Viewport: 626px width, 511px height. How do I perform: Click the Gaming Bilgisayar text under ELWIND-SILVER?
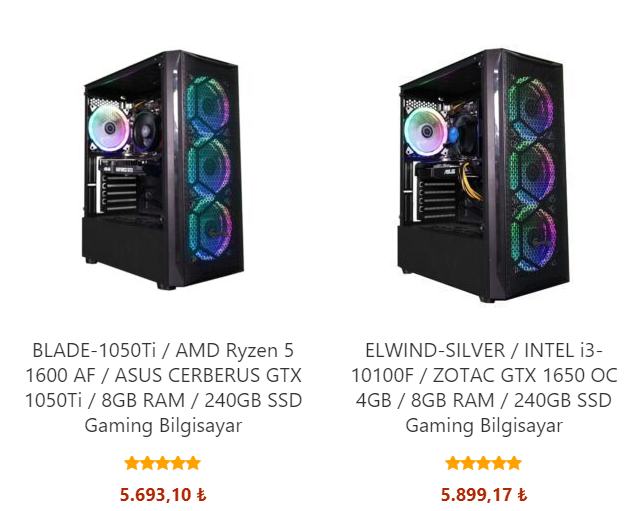[484, 425]
